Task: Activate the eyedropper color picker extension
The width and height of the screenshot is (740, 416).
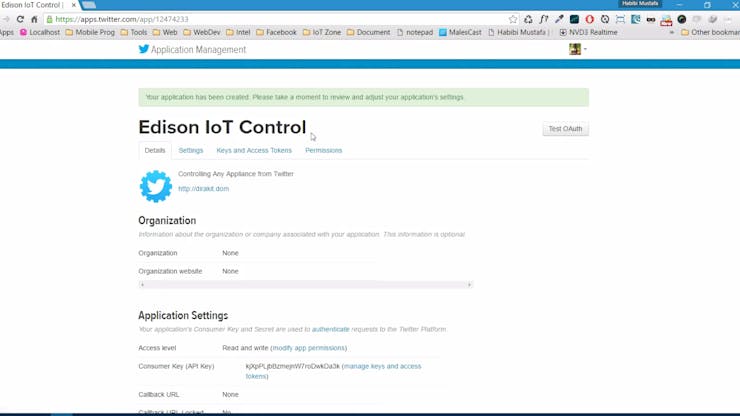Action: [559, 19]
